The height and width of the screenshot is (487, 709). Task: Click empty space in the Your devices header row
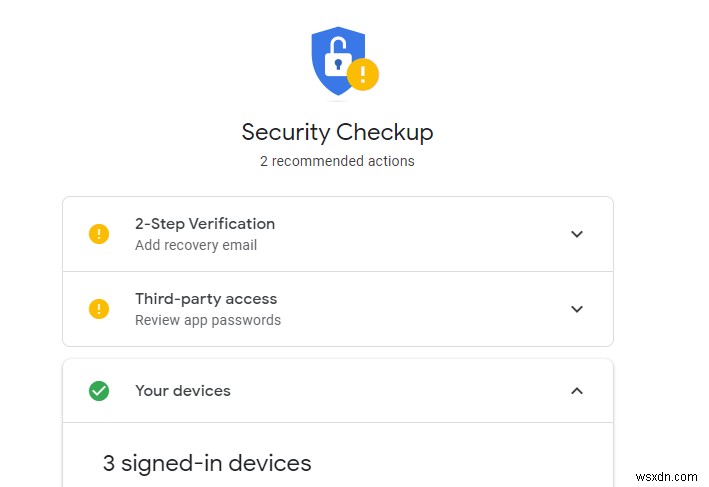(400, 391)
